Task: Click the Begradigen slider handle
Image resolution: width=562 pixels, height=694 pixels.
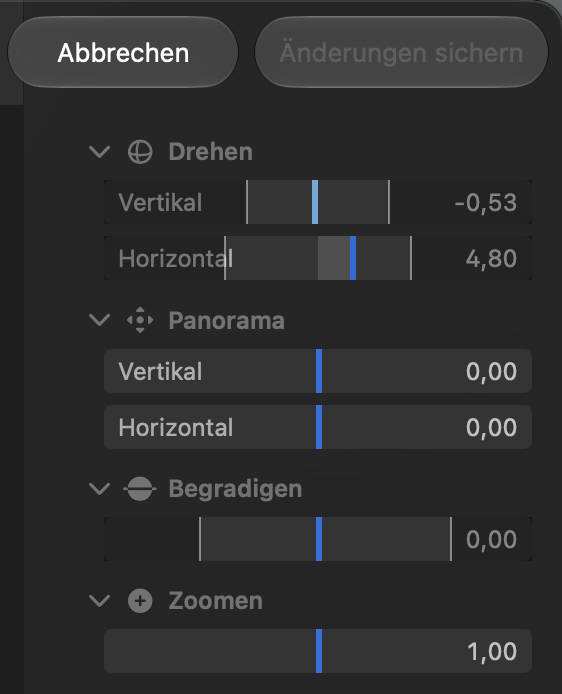Action: 319,539
